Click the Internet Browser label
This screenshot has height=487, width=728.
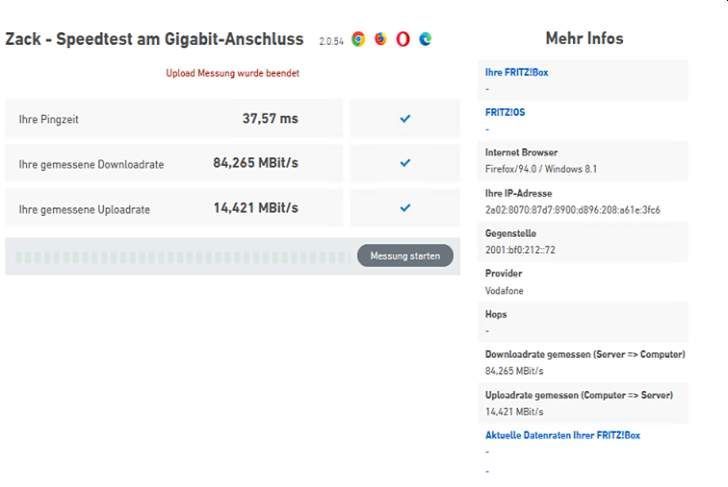[521, 152]
